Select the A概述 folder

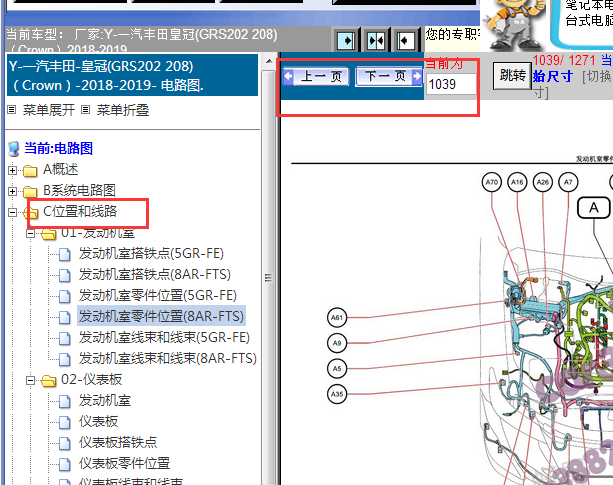[x=61, y=170]
